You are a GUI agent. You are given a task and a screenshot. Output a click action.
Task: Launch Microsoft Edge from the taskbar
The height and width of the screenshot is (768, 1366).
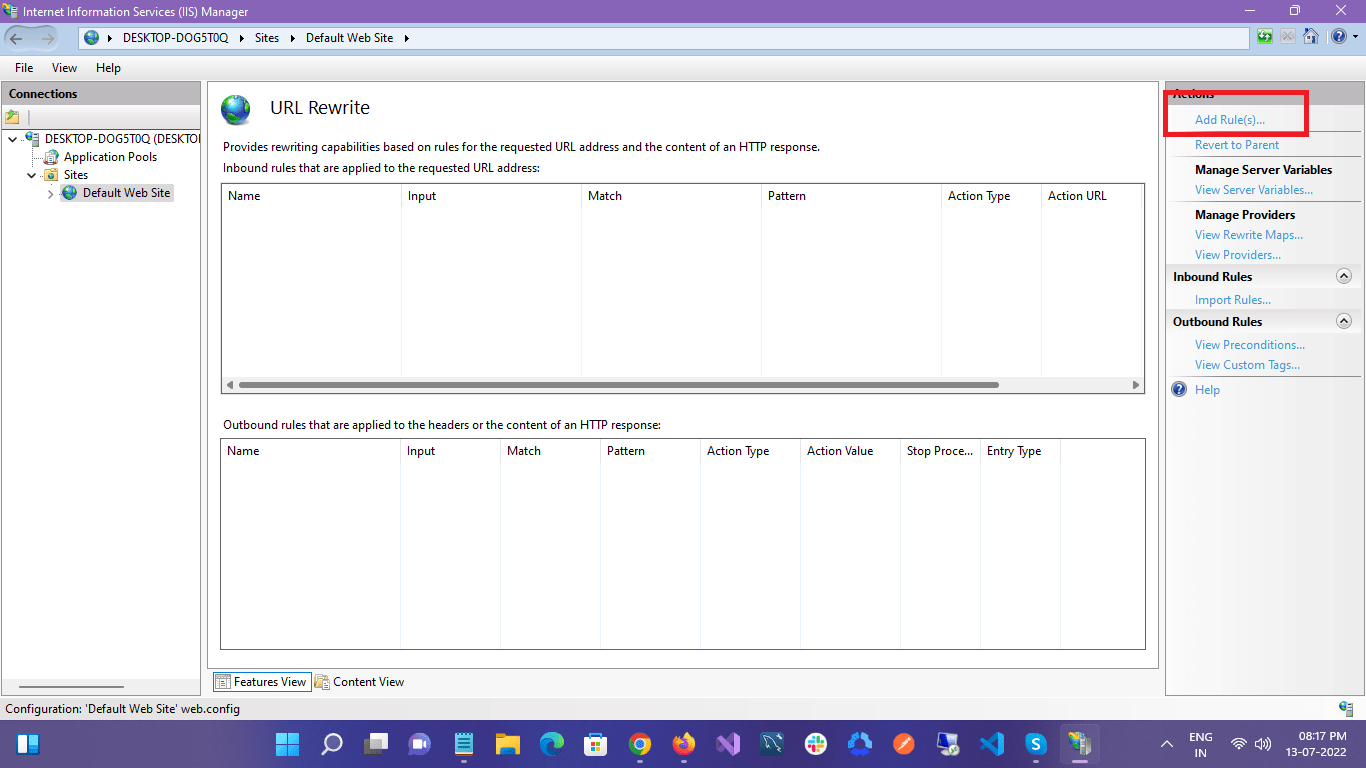coord(552,744)
